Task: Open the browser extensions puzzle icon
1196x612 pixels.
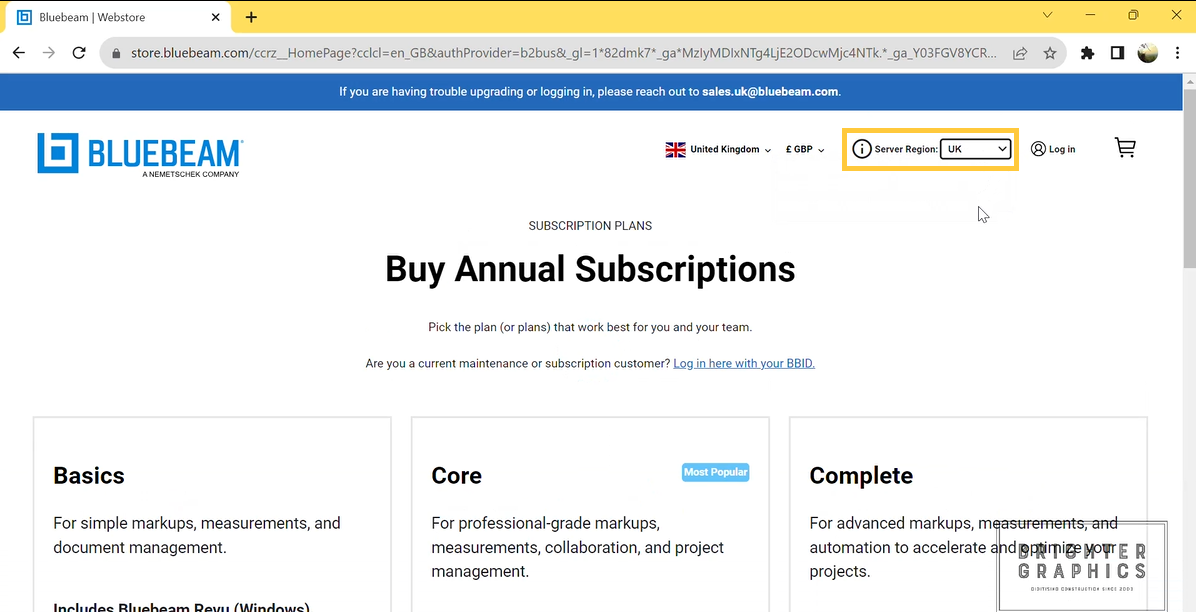Action: pos(1087,53)
